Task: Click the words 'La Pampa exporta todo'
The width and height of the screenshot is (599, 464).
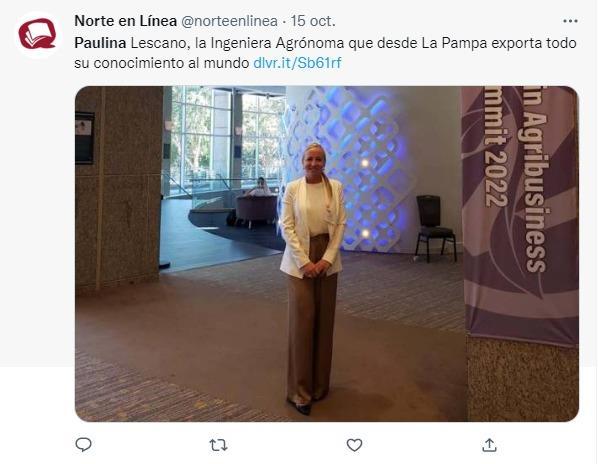Action: pyautogui.click(x=499, y=43)
